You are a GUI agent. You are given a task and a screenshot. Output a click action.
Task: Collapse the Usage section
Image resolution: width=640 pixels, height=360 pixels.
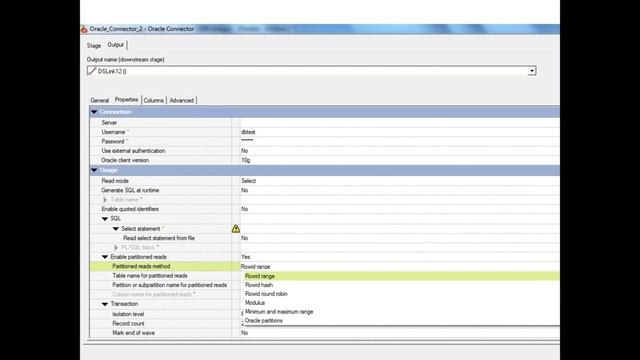tap(94, 170)
